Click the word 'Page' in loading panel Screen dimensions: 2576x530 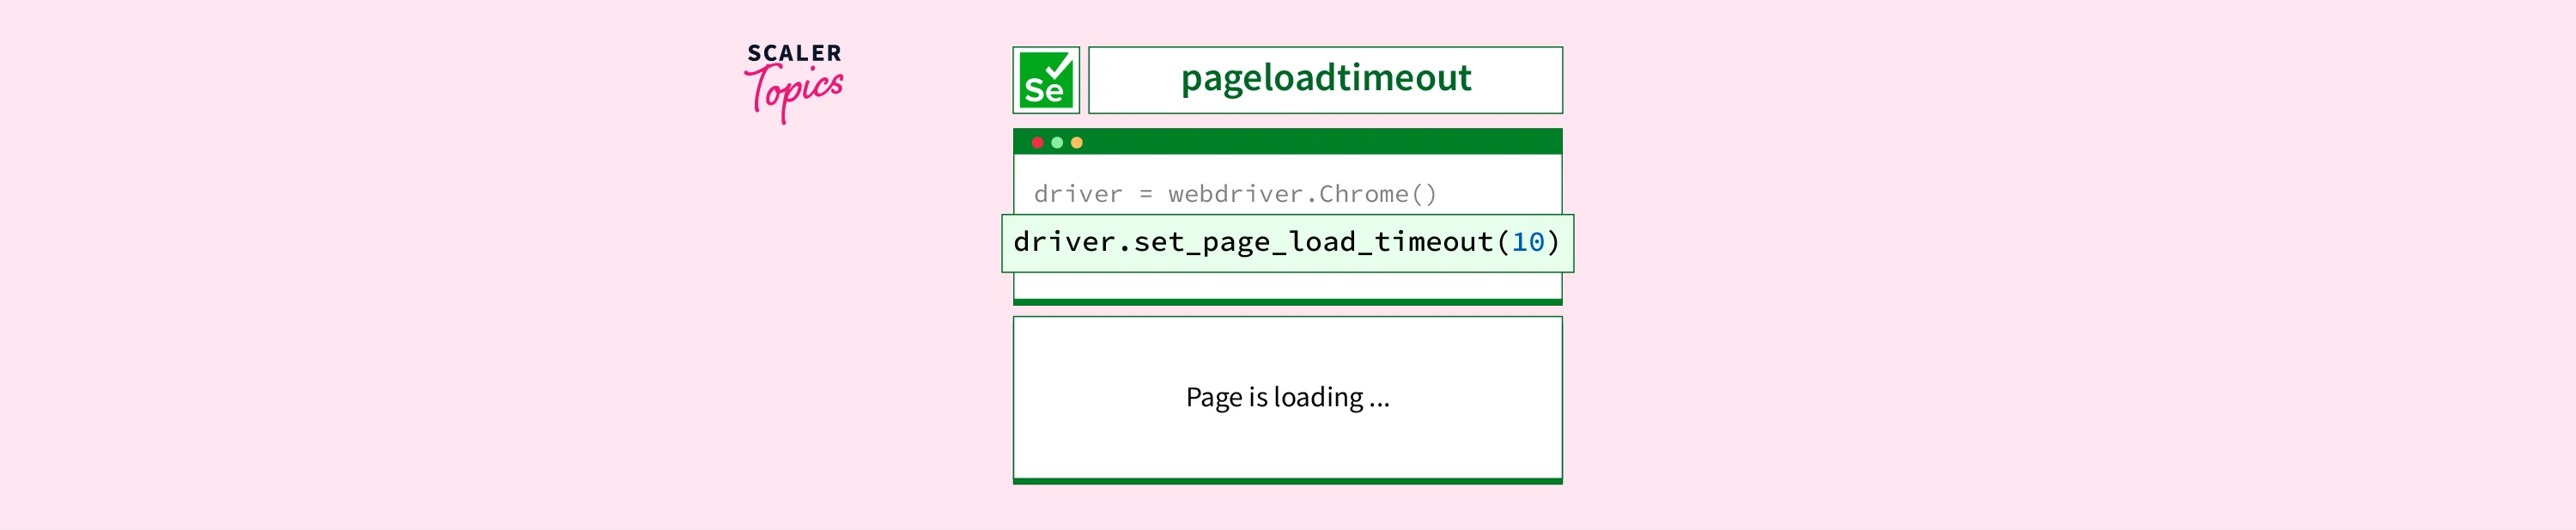point(1213,398)
